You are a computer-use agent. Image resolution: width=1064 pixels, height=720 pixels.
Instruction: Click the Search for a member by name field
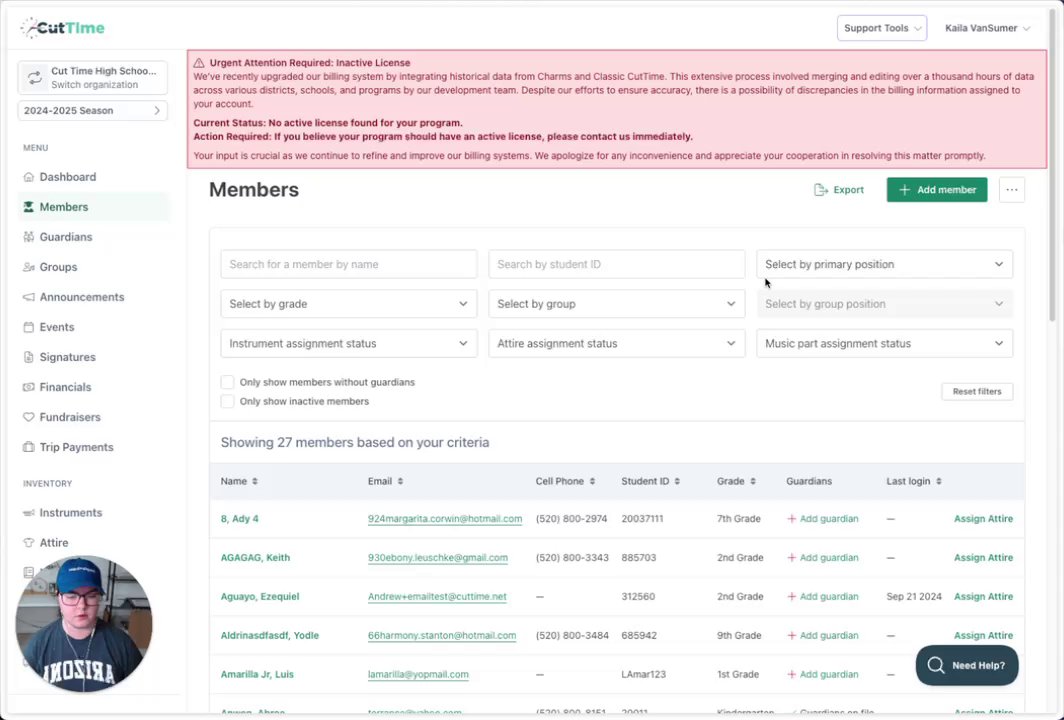click(x=349, y=264)
